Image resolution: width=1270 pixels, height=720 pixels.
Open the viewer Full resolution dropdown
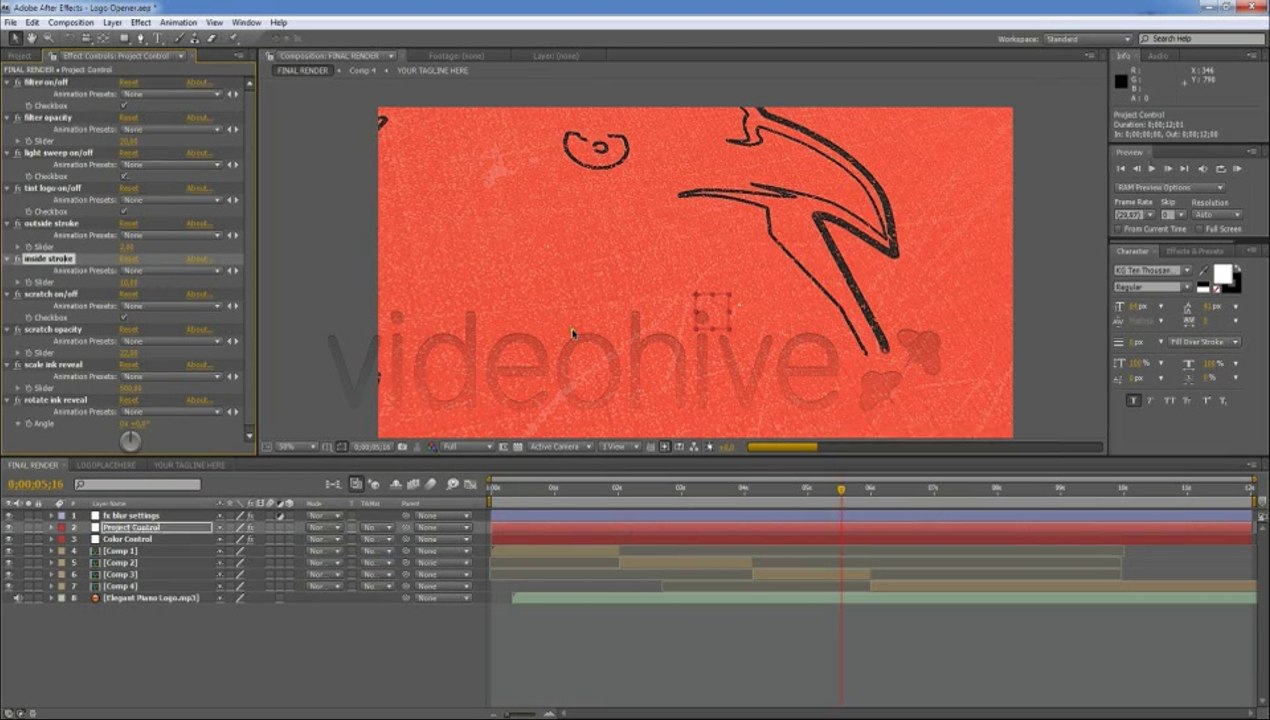[467, 447]
